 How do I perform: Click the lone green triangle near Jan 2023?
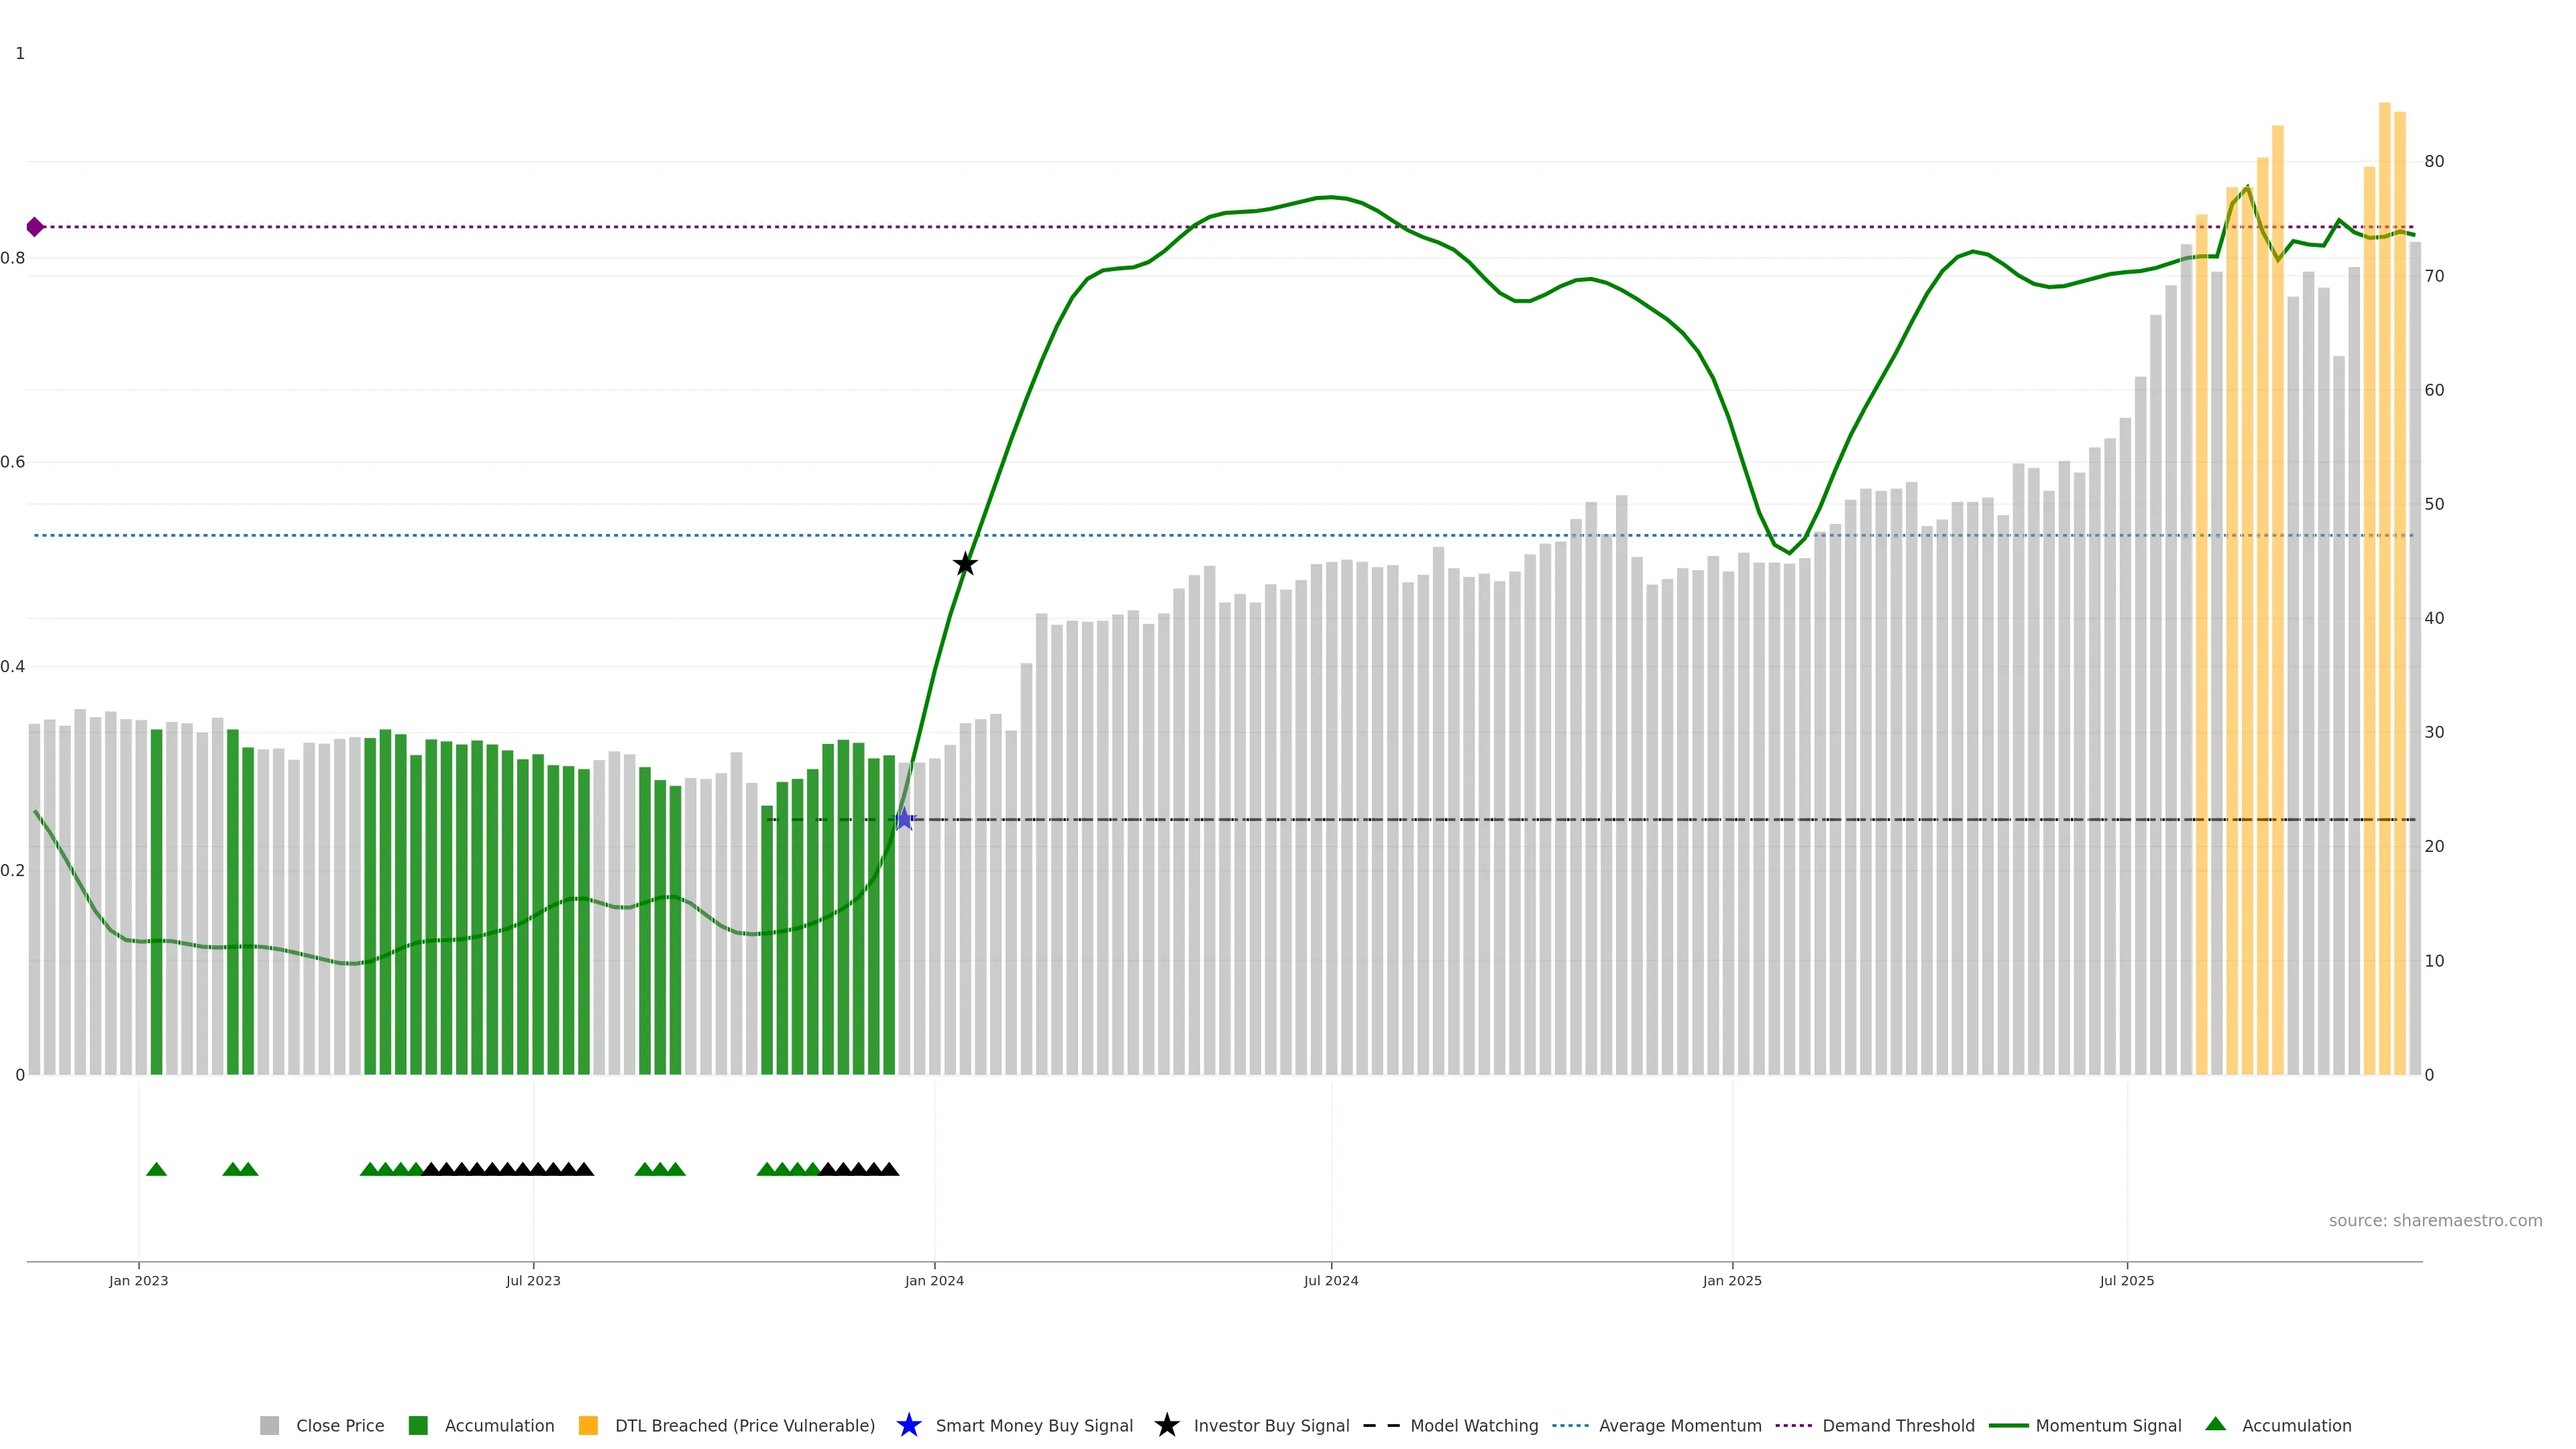point(156,1169)
